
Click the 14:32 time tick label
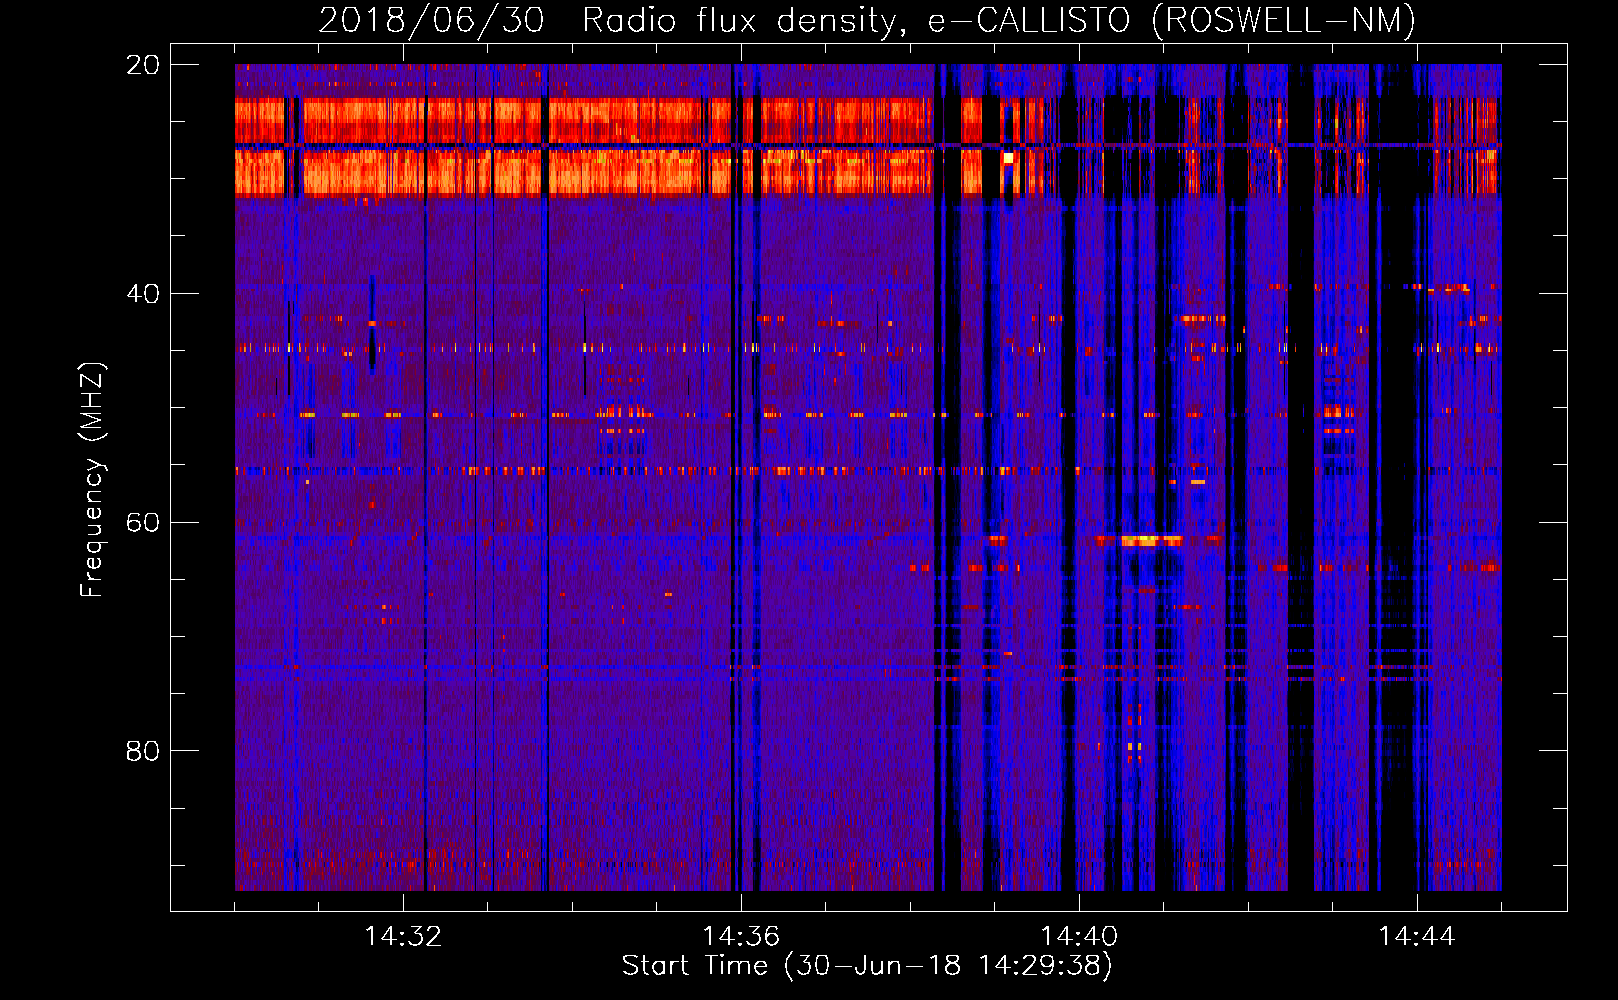pos(403,937)
